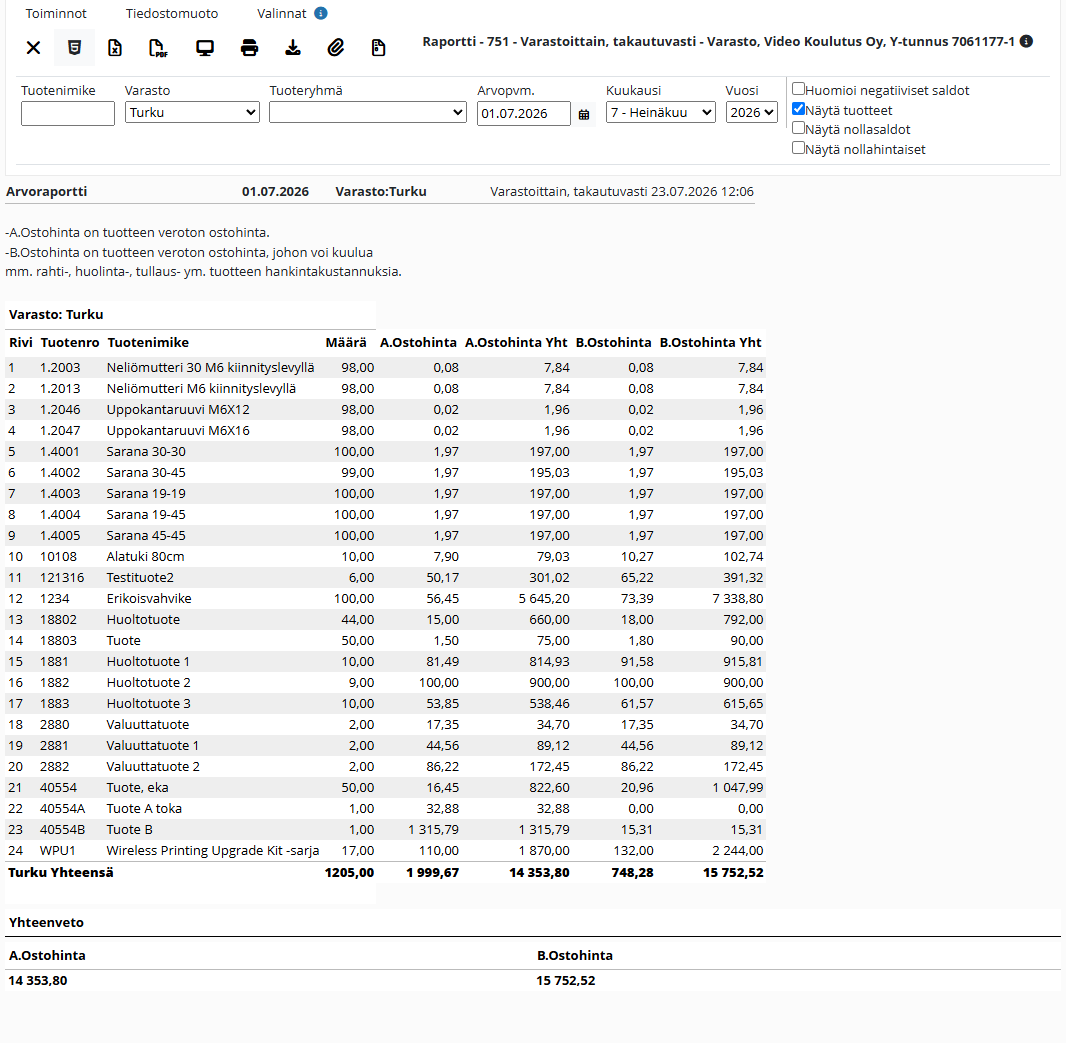
Task: Open the Toiminnot menu
Action: click(56, 14)
